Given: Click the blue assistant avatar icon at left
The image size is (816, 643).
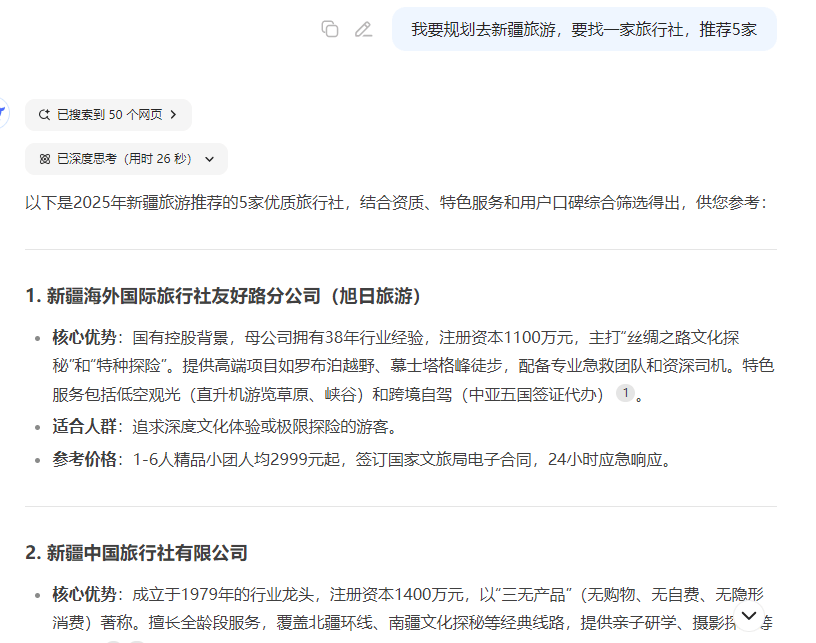Looking at the screenshot, I should (3, 112).
